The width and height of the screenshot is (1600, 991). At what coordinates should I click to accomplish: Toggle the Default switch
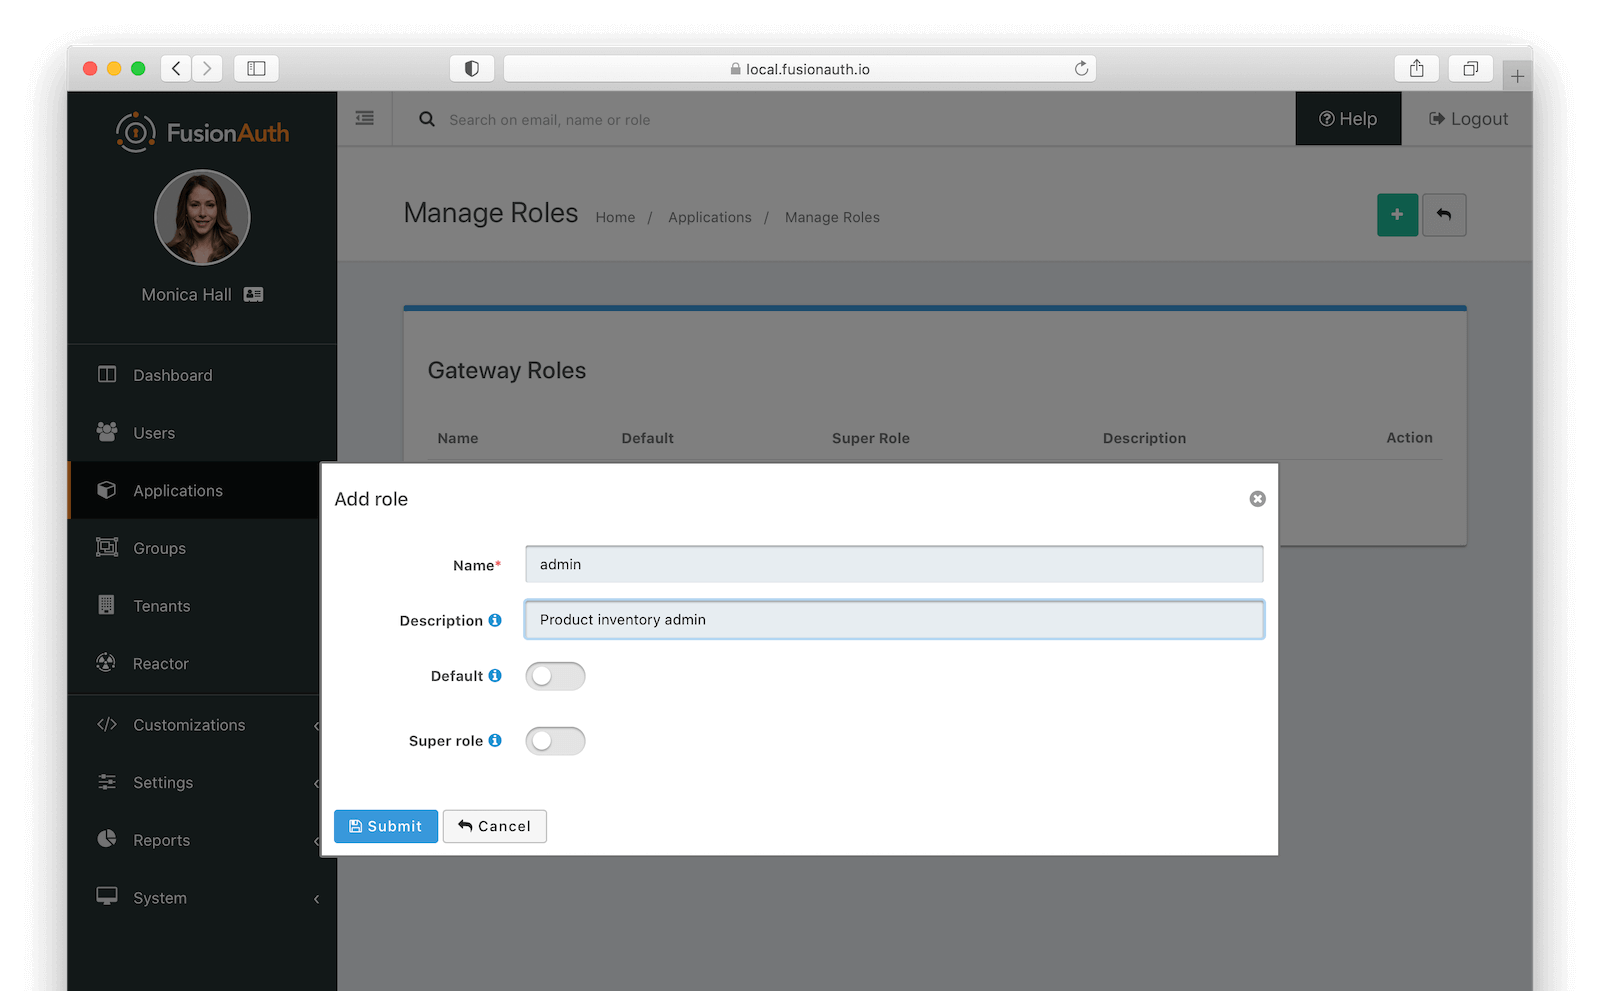(x=555, y=676)
